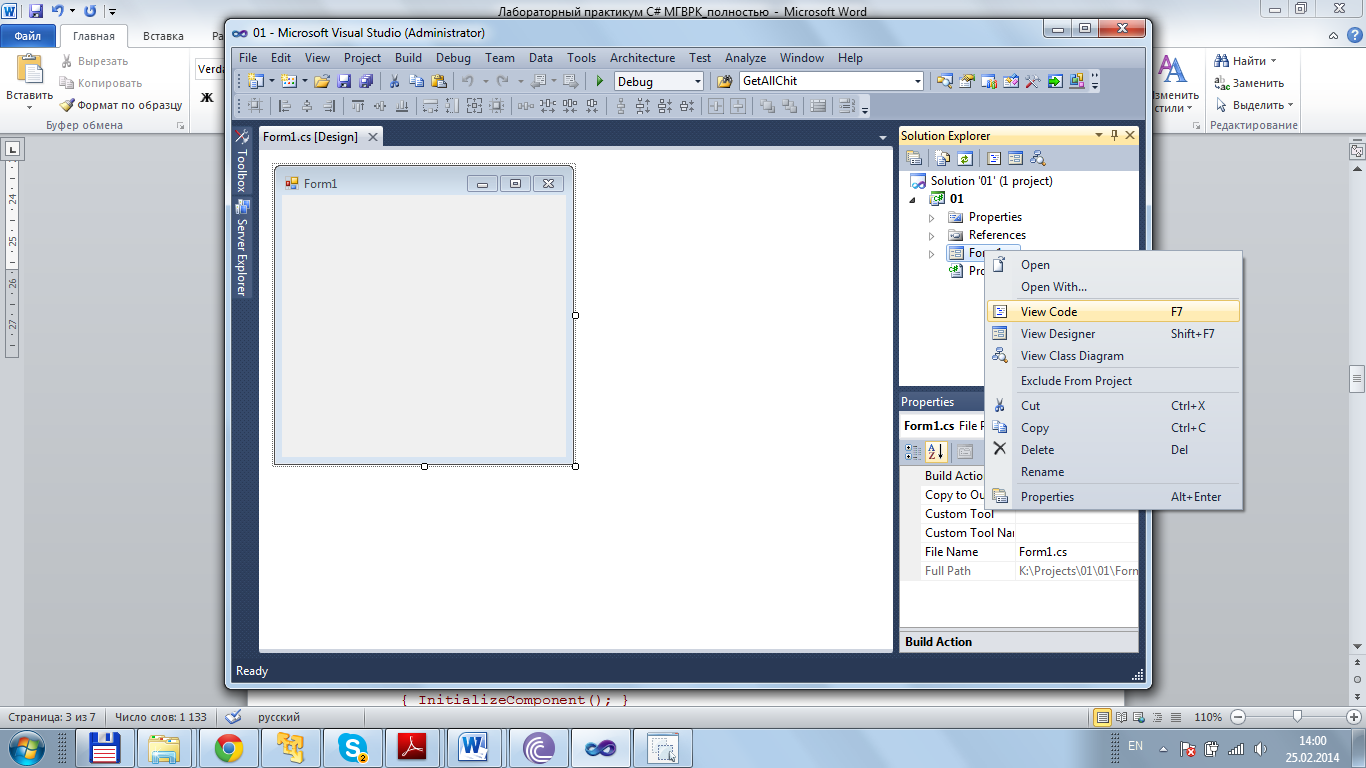This screenshot has height=768, width=1366.
Task: Open the Выделить dropdown in Word ribbon
Action: (x=1290, y=105)
